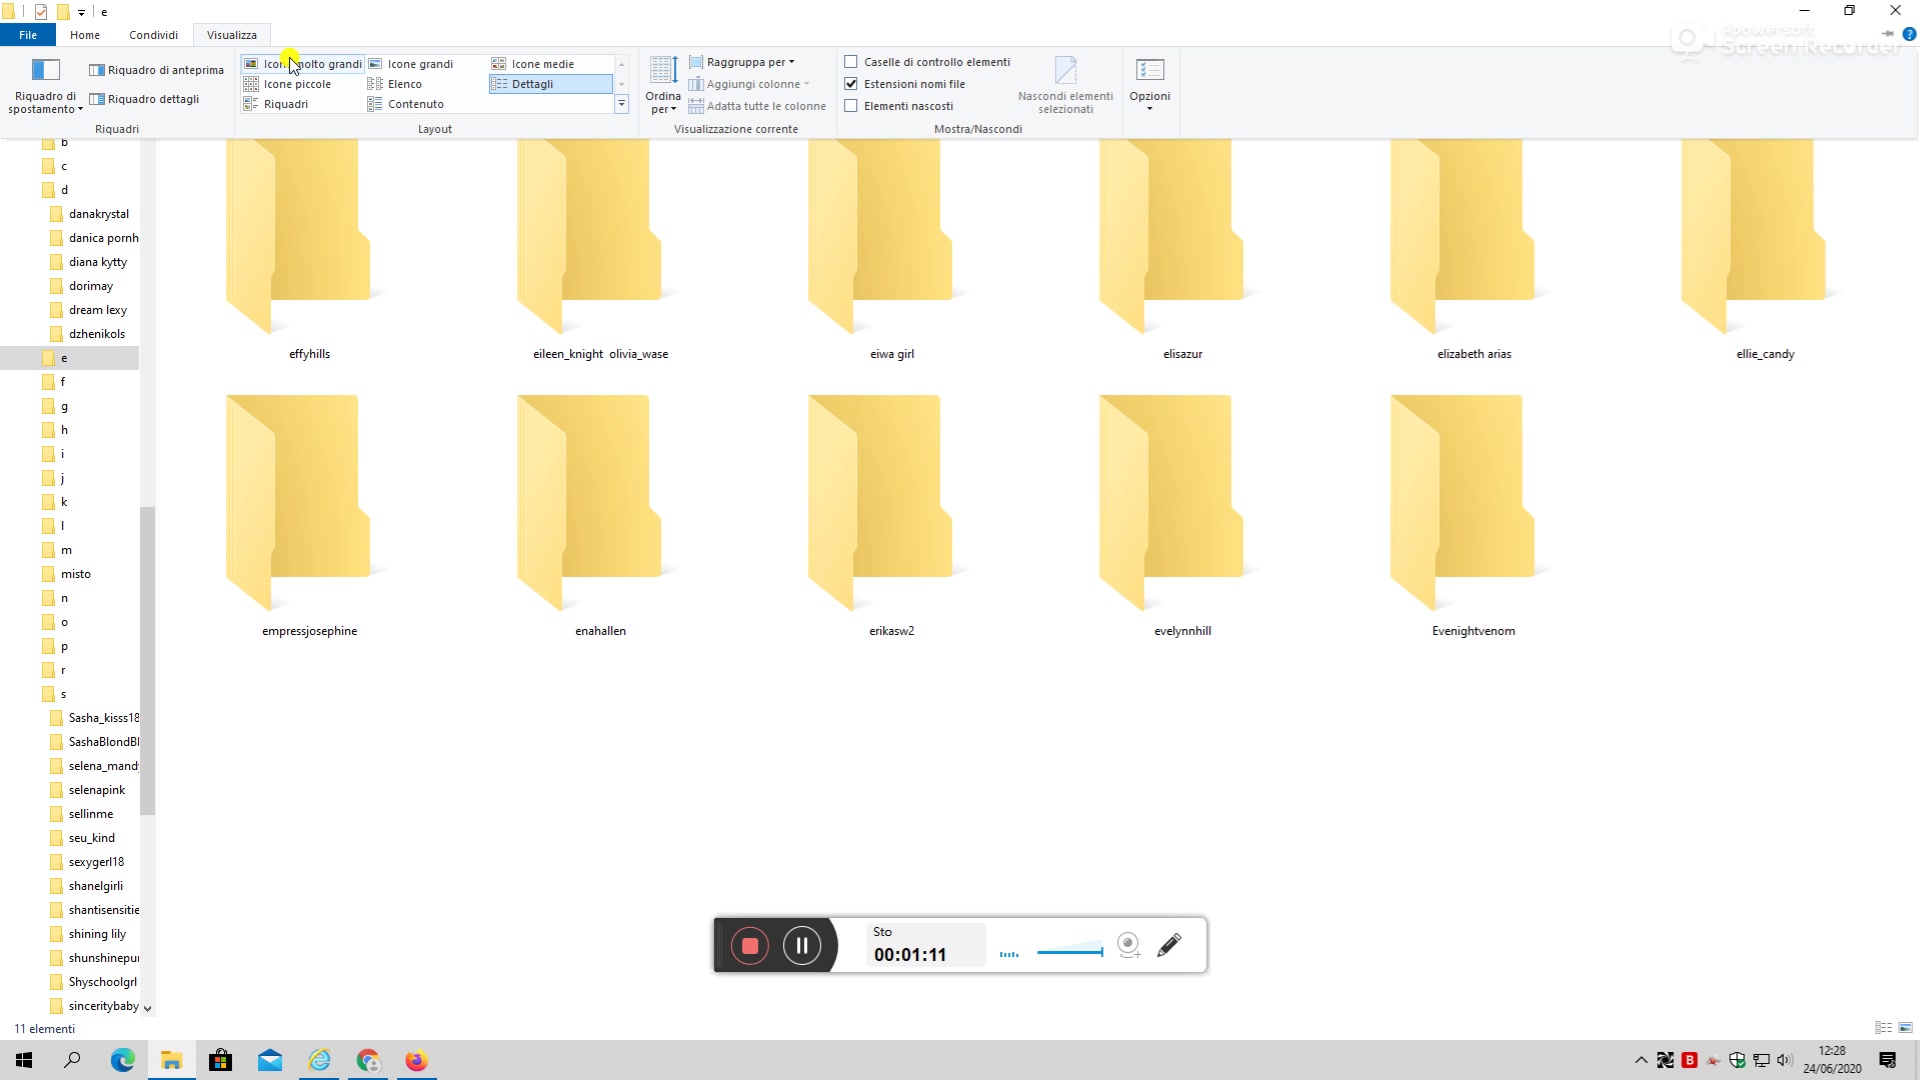The height and width of the screenshot is (1080, 1920).
Task: Select the empressjosephine folder
Action: [299, 500]
